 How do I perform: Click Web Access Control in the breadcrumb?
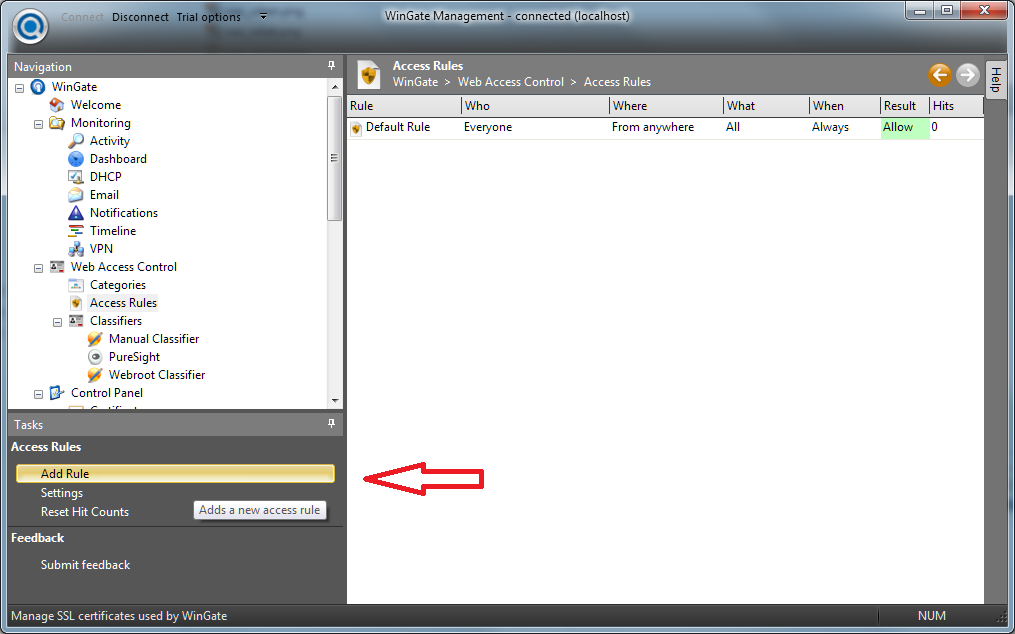tap(511, 82)
